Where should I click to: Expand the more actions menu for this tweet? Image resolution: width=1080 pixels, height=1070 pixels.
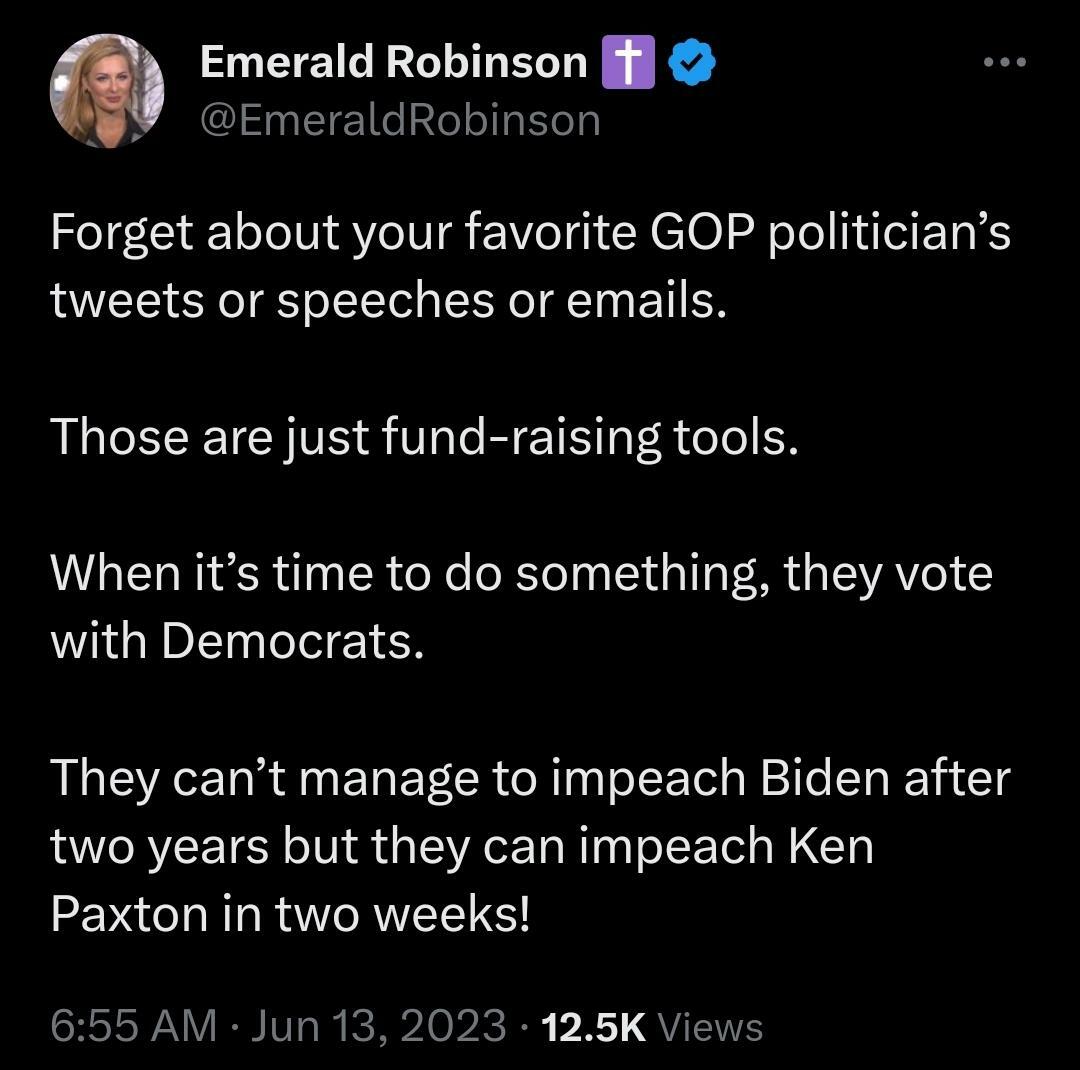coord(1003,60)
